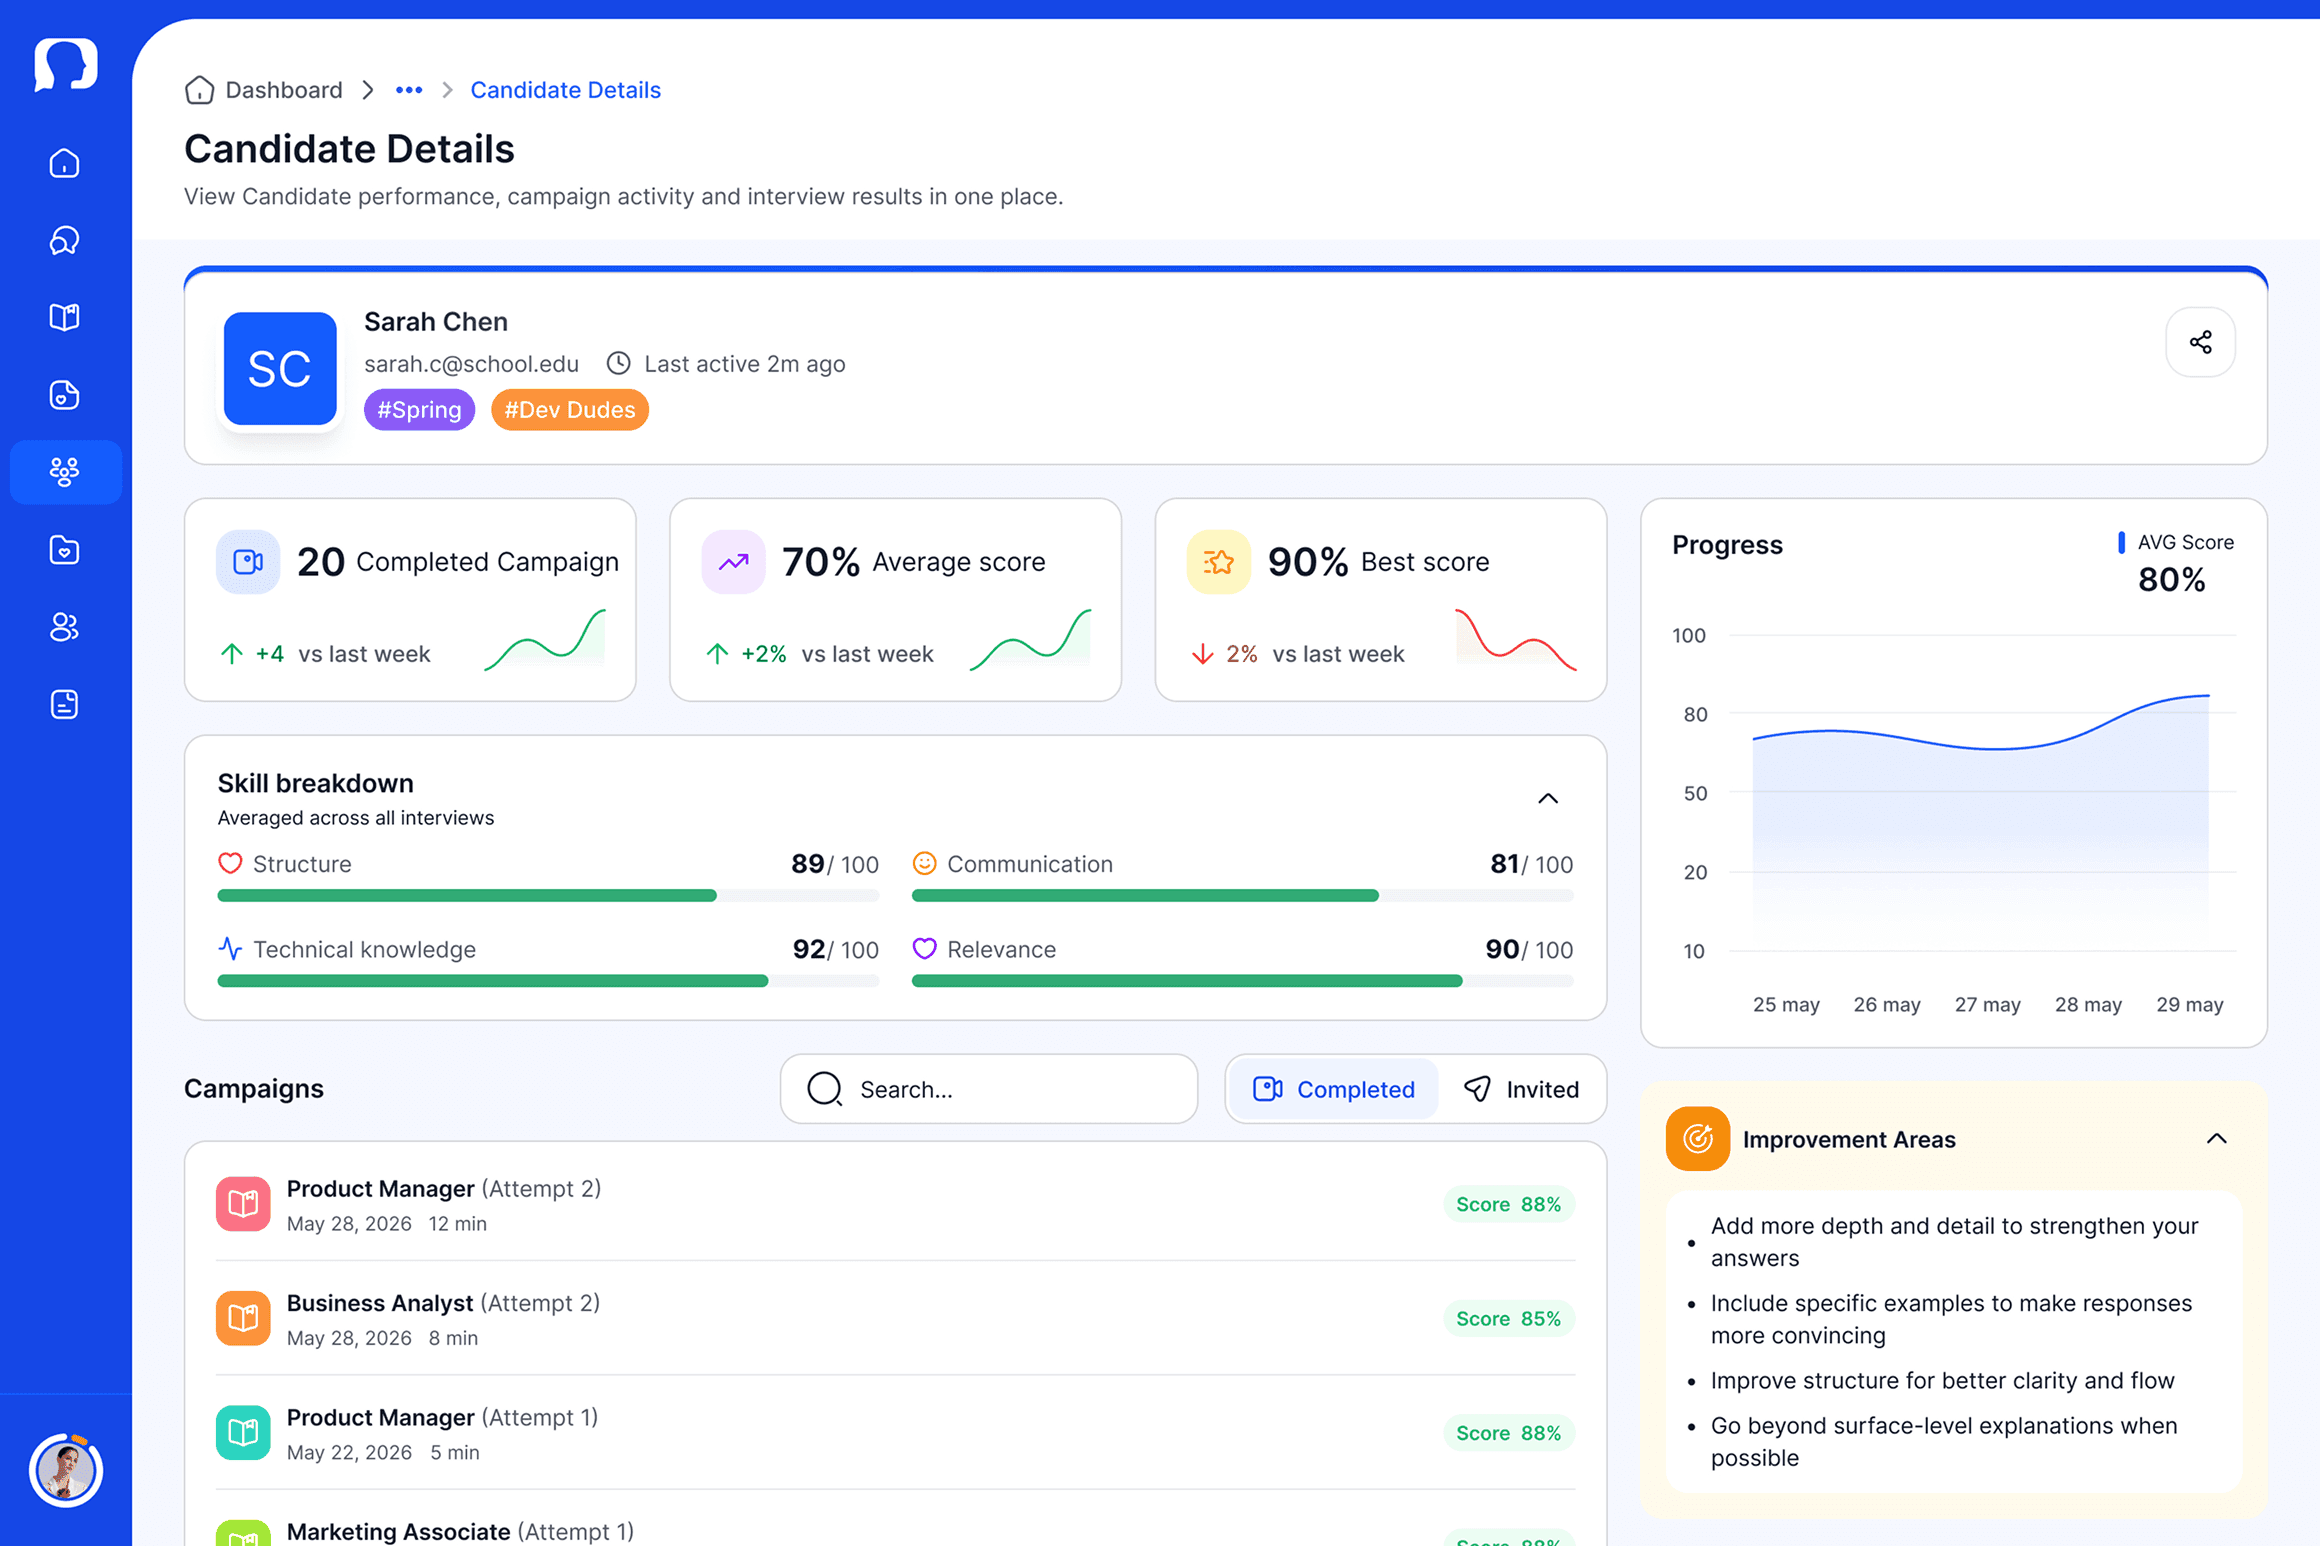
Task: Open the user profile avatar in the sidebar
Action: tap(66, 1470)
